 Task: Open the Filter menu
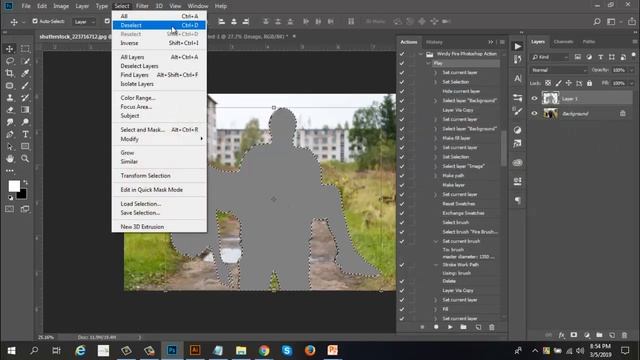[142, 6]
